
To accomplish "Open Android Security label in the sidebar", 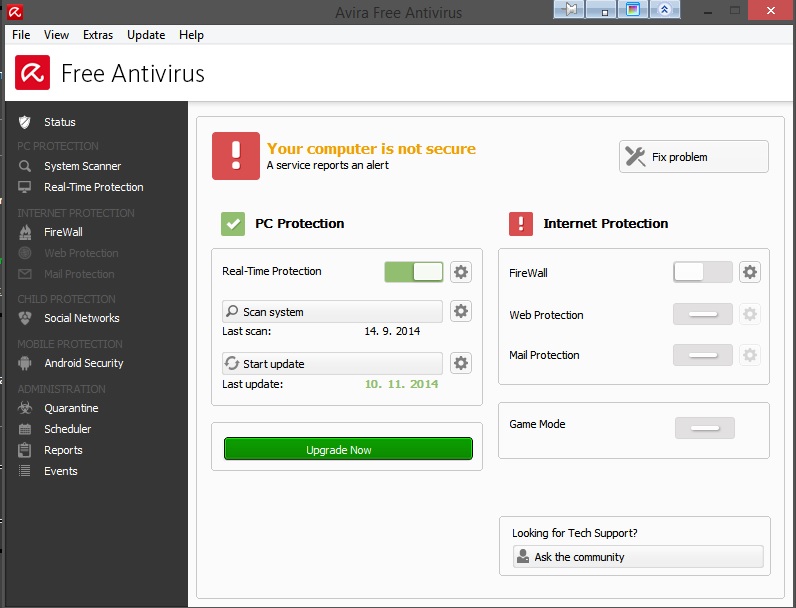I will (x=83, y=363).
